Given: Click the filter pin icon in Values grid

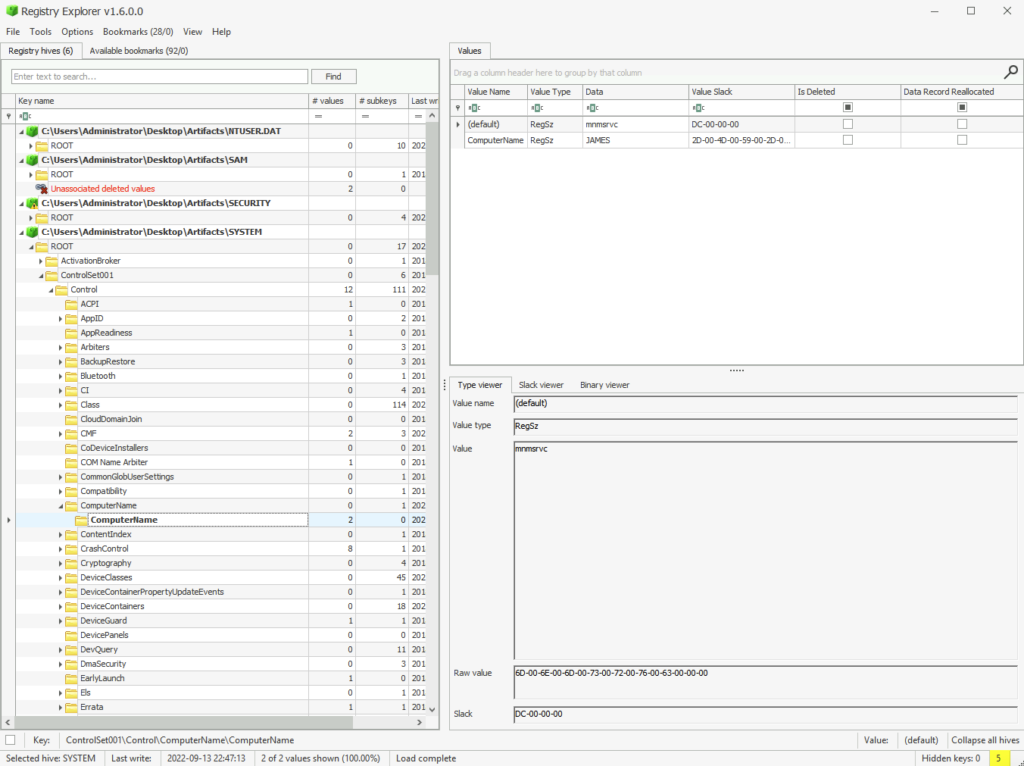Looking at the screenshot, I should 458,108.
